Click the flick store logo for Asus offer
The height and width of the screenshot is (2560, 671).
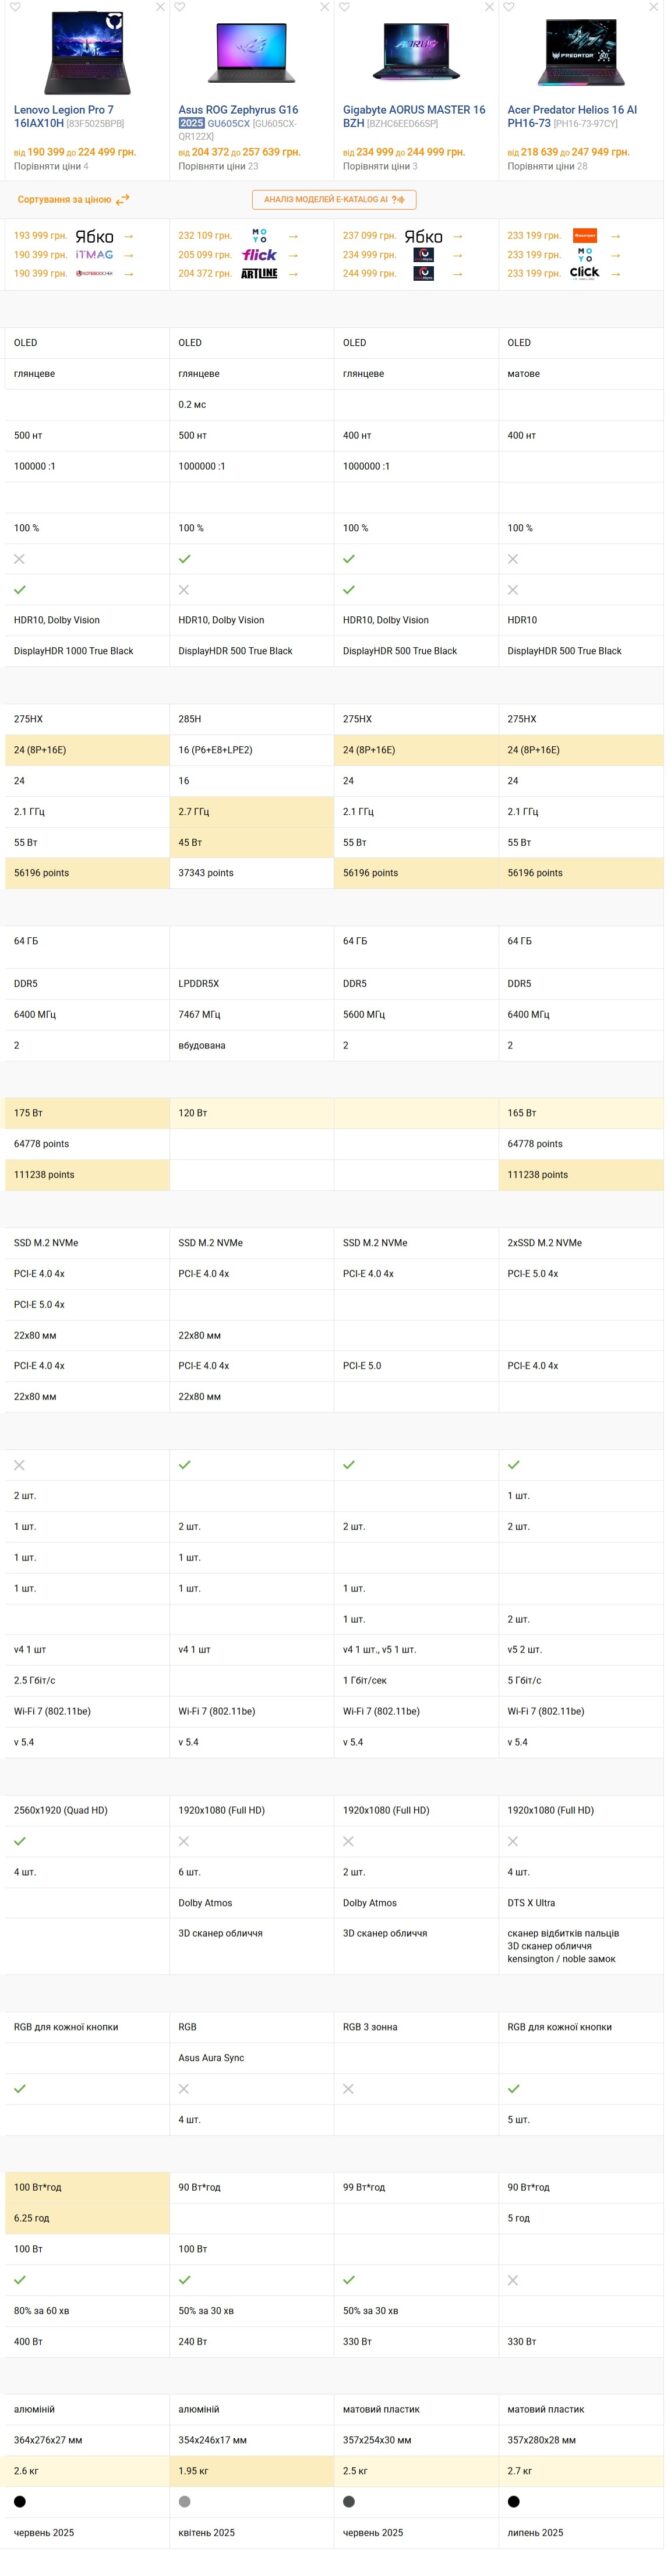point(258,255)
